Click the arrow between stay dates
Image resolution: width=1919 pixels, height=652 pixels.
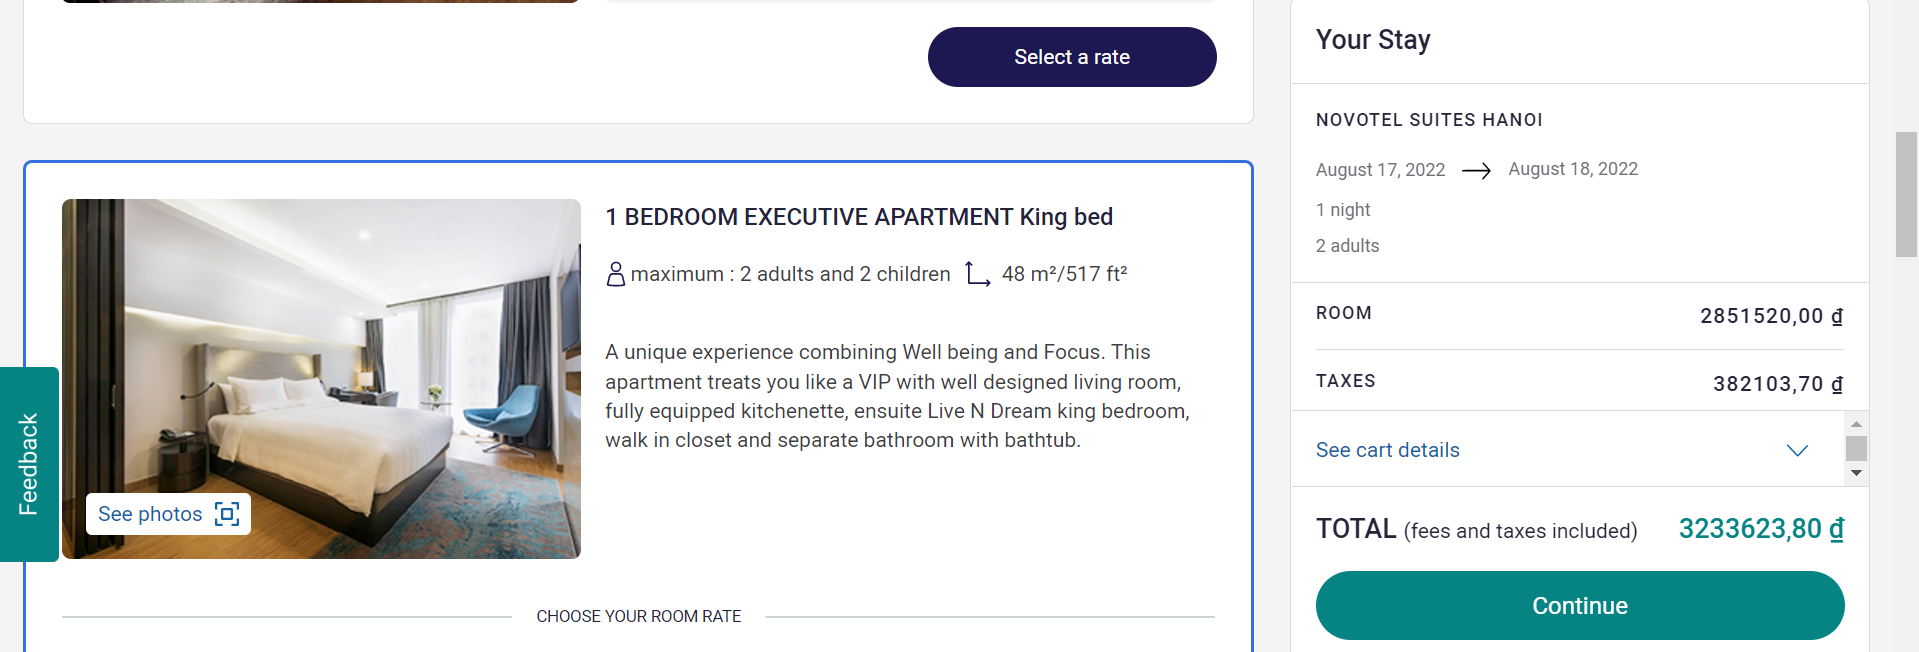pyautogui.click(x=1476, y=171)
